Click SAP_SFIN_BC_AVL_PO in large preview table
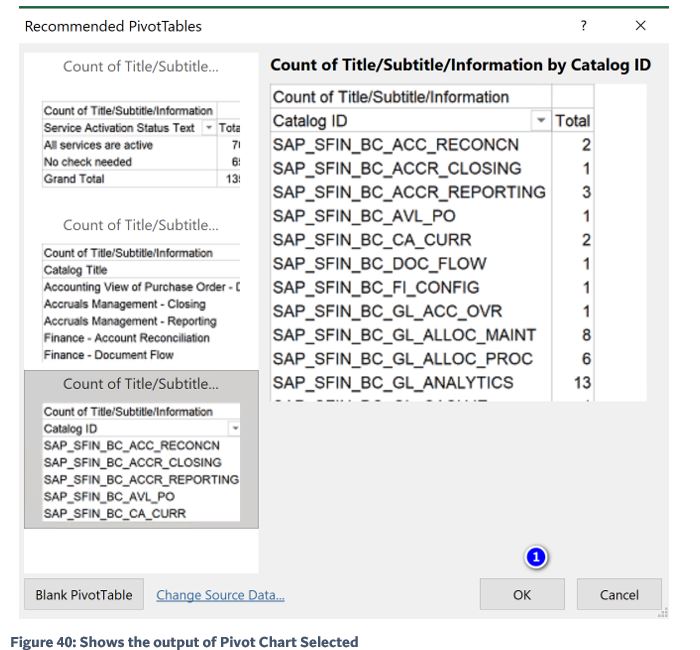Screen dimensions: 700x650 [364, 216]
